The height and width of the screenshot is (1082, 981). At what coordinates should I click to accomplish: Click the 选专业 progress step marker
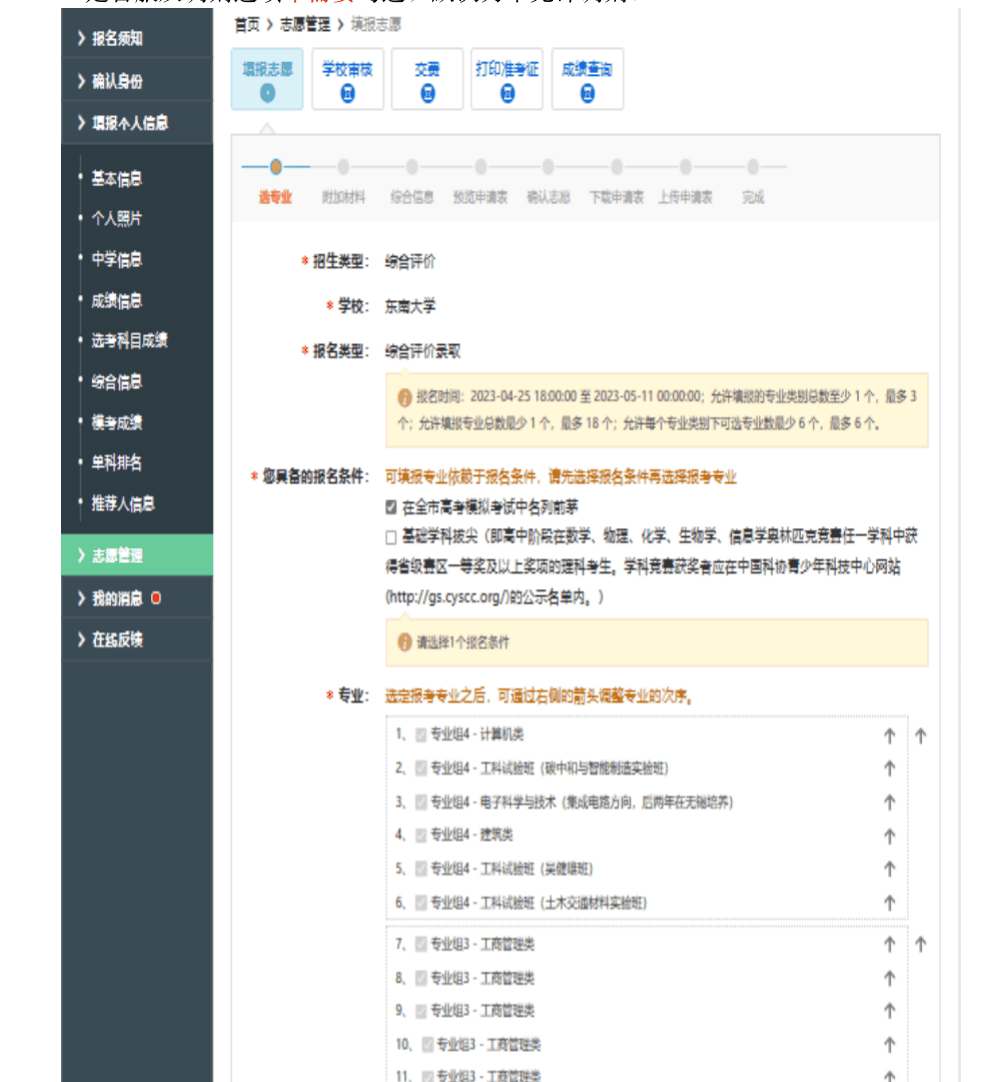pyautogui.click(x=276, y=168)
